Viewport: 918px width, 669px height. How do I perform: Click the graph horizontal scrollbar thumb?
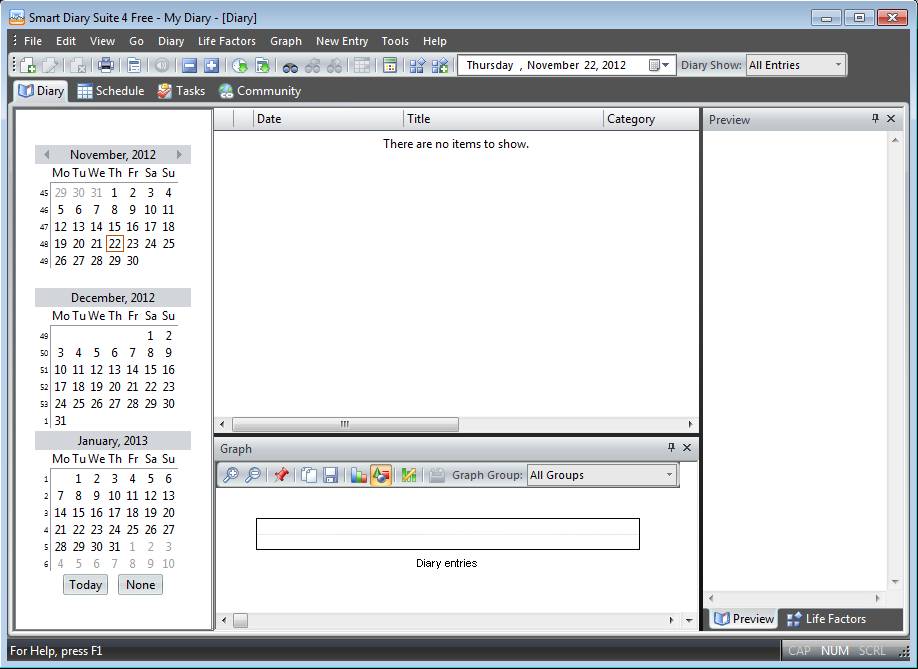pos(241,620)
